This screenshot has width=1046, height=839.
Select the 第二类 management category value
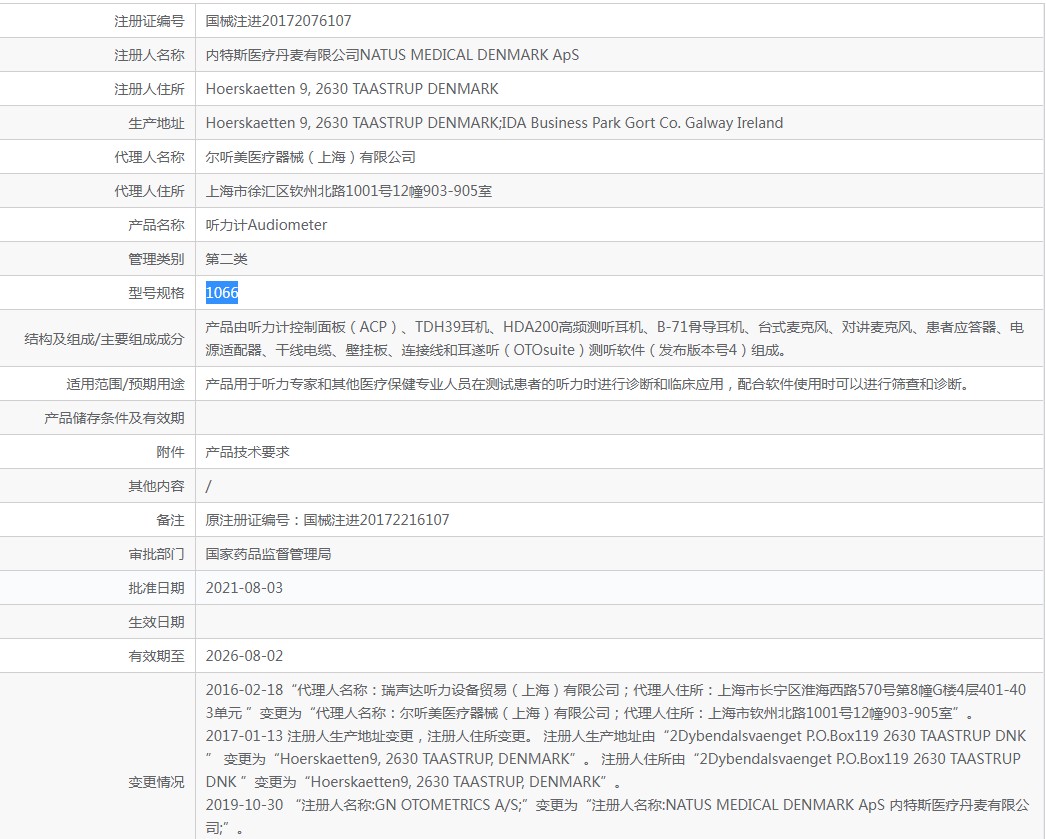(x=226, y=259)
